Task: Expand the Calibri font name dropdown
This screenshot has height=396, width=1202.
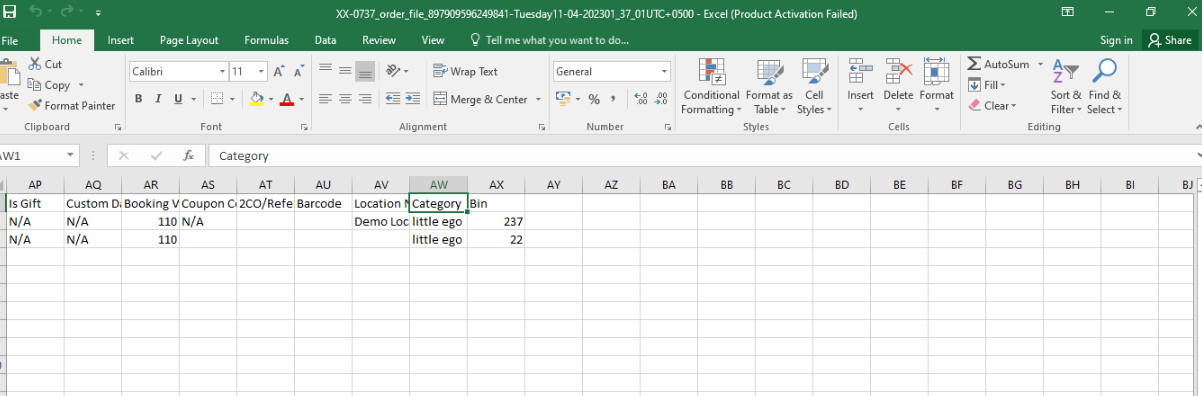Action: point(222,72)
